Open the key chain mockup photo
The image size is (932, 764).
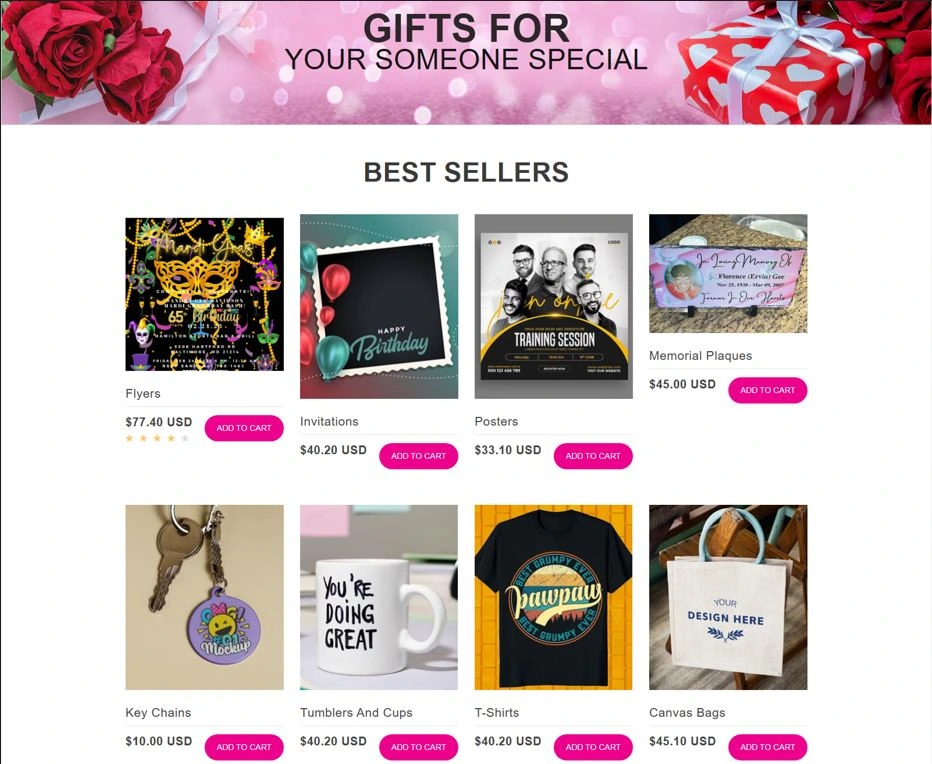[x=204, y=598]
